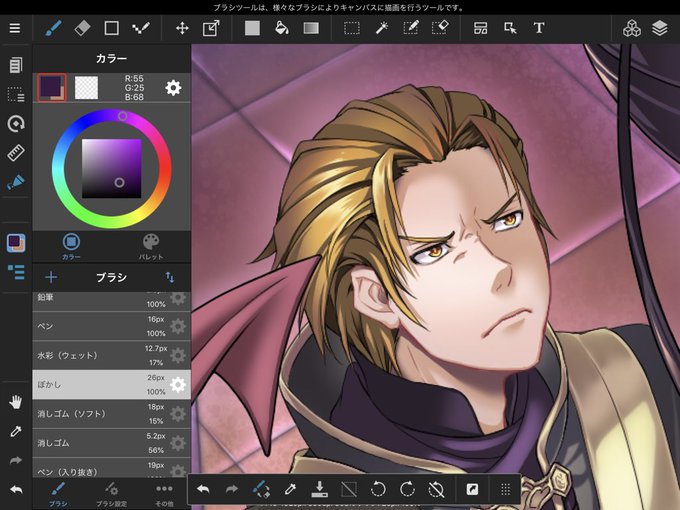Switch to その他 bottom tab
The image size is (680, 510).
tap(164, 494)
